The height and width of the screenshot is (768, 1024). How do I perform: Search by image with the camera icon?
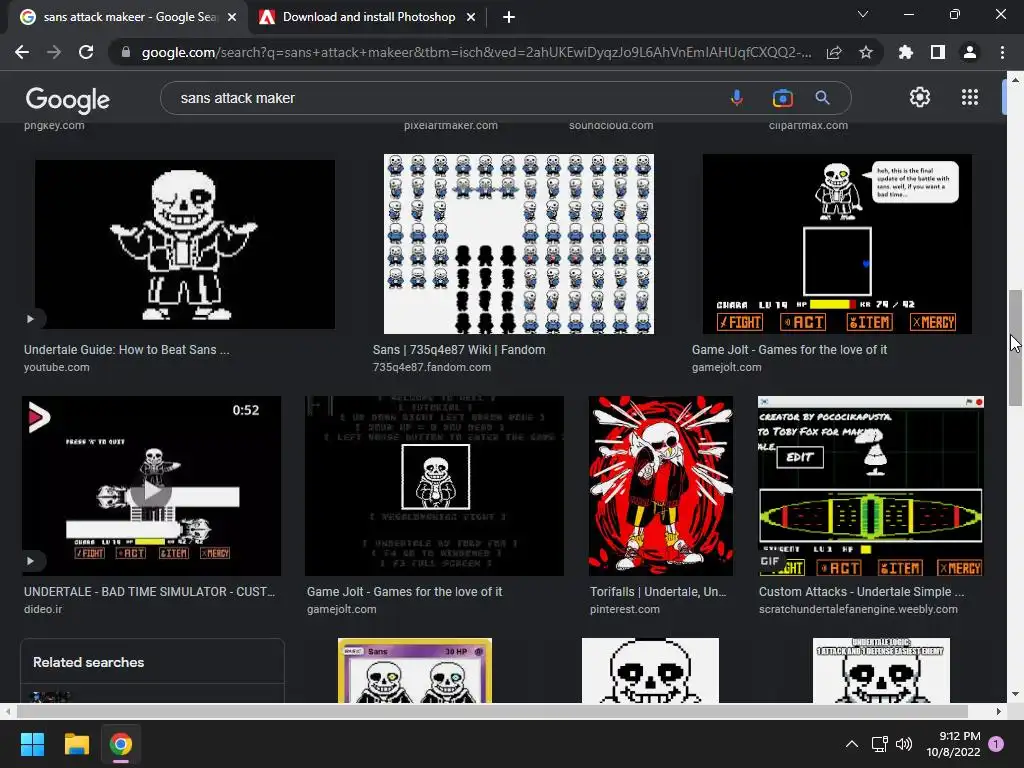(x=782, y=98)
